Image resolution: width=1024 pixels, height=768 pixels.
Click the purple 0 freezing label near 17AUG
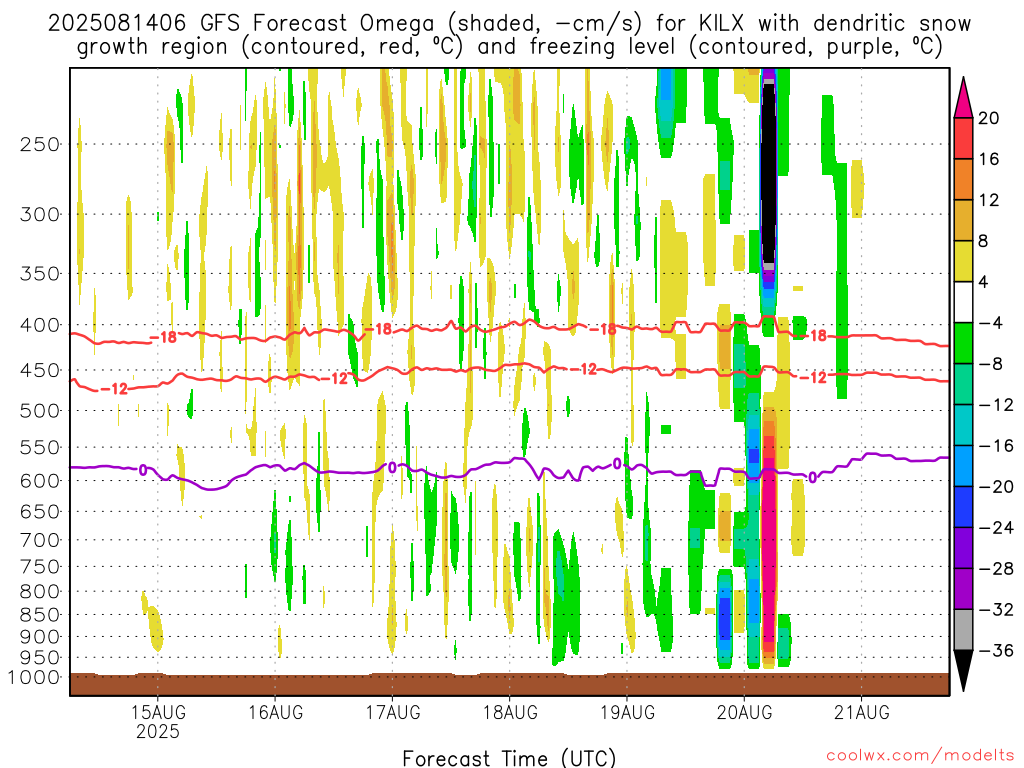(392, 468)
